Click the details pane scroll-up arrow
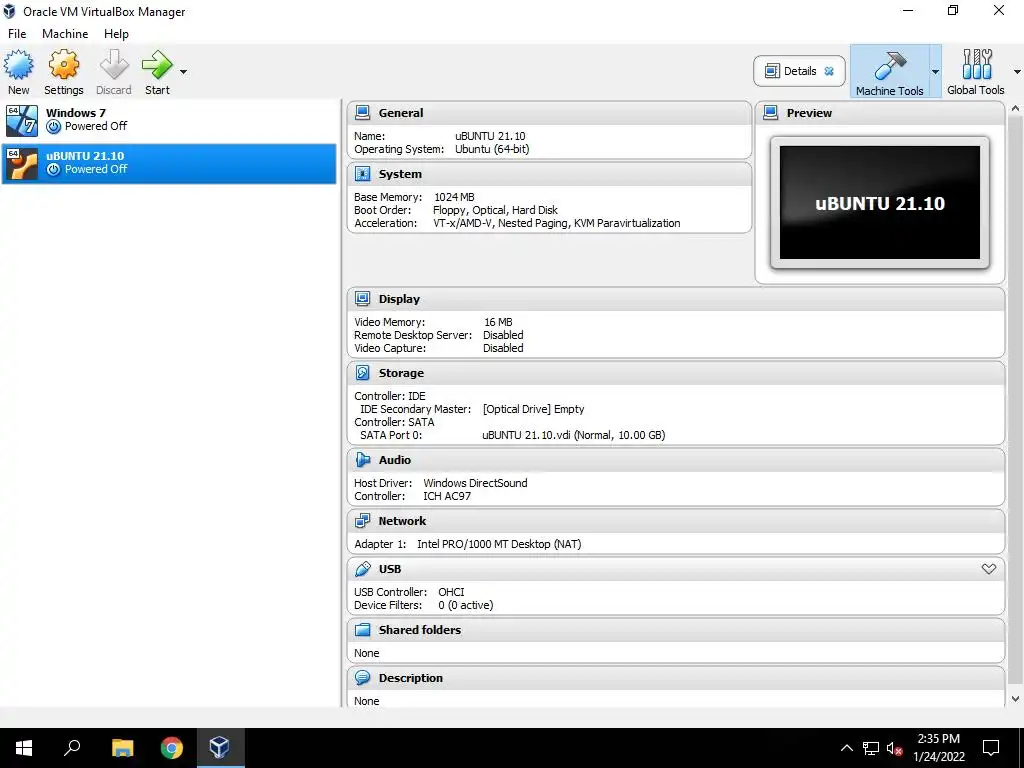 pyautogui.click(x=1015, y=109)
